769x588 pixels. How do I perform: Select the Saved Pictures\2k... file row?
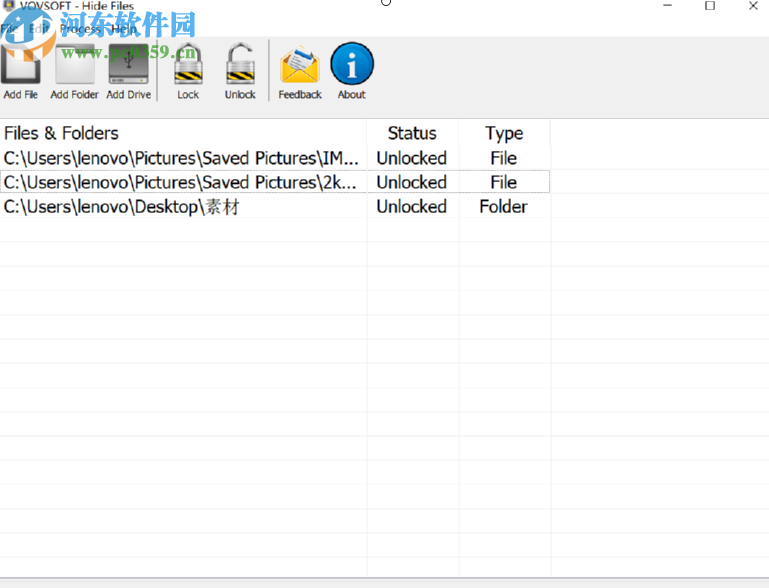[275, 182]
